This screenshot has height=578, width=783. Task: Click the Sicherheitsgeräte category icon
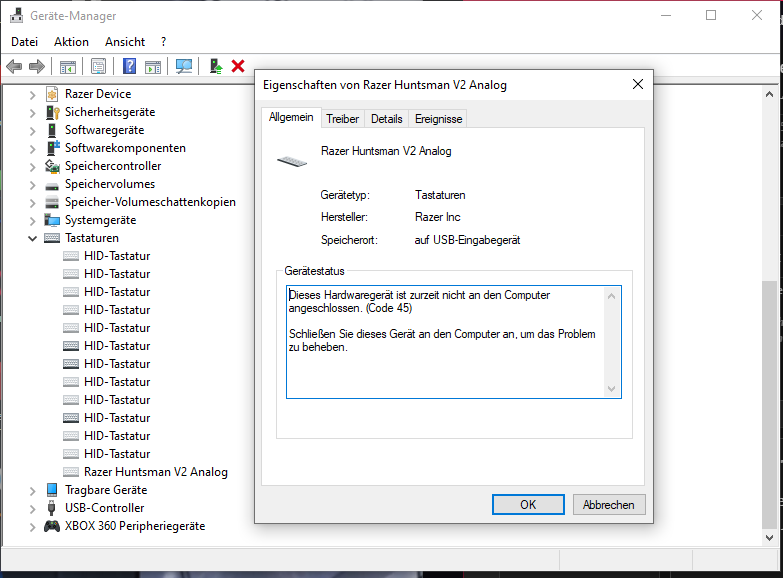click(52, 112)
